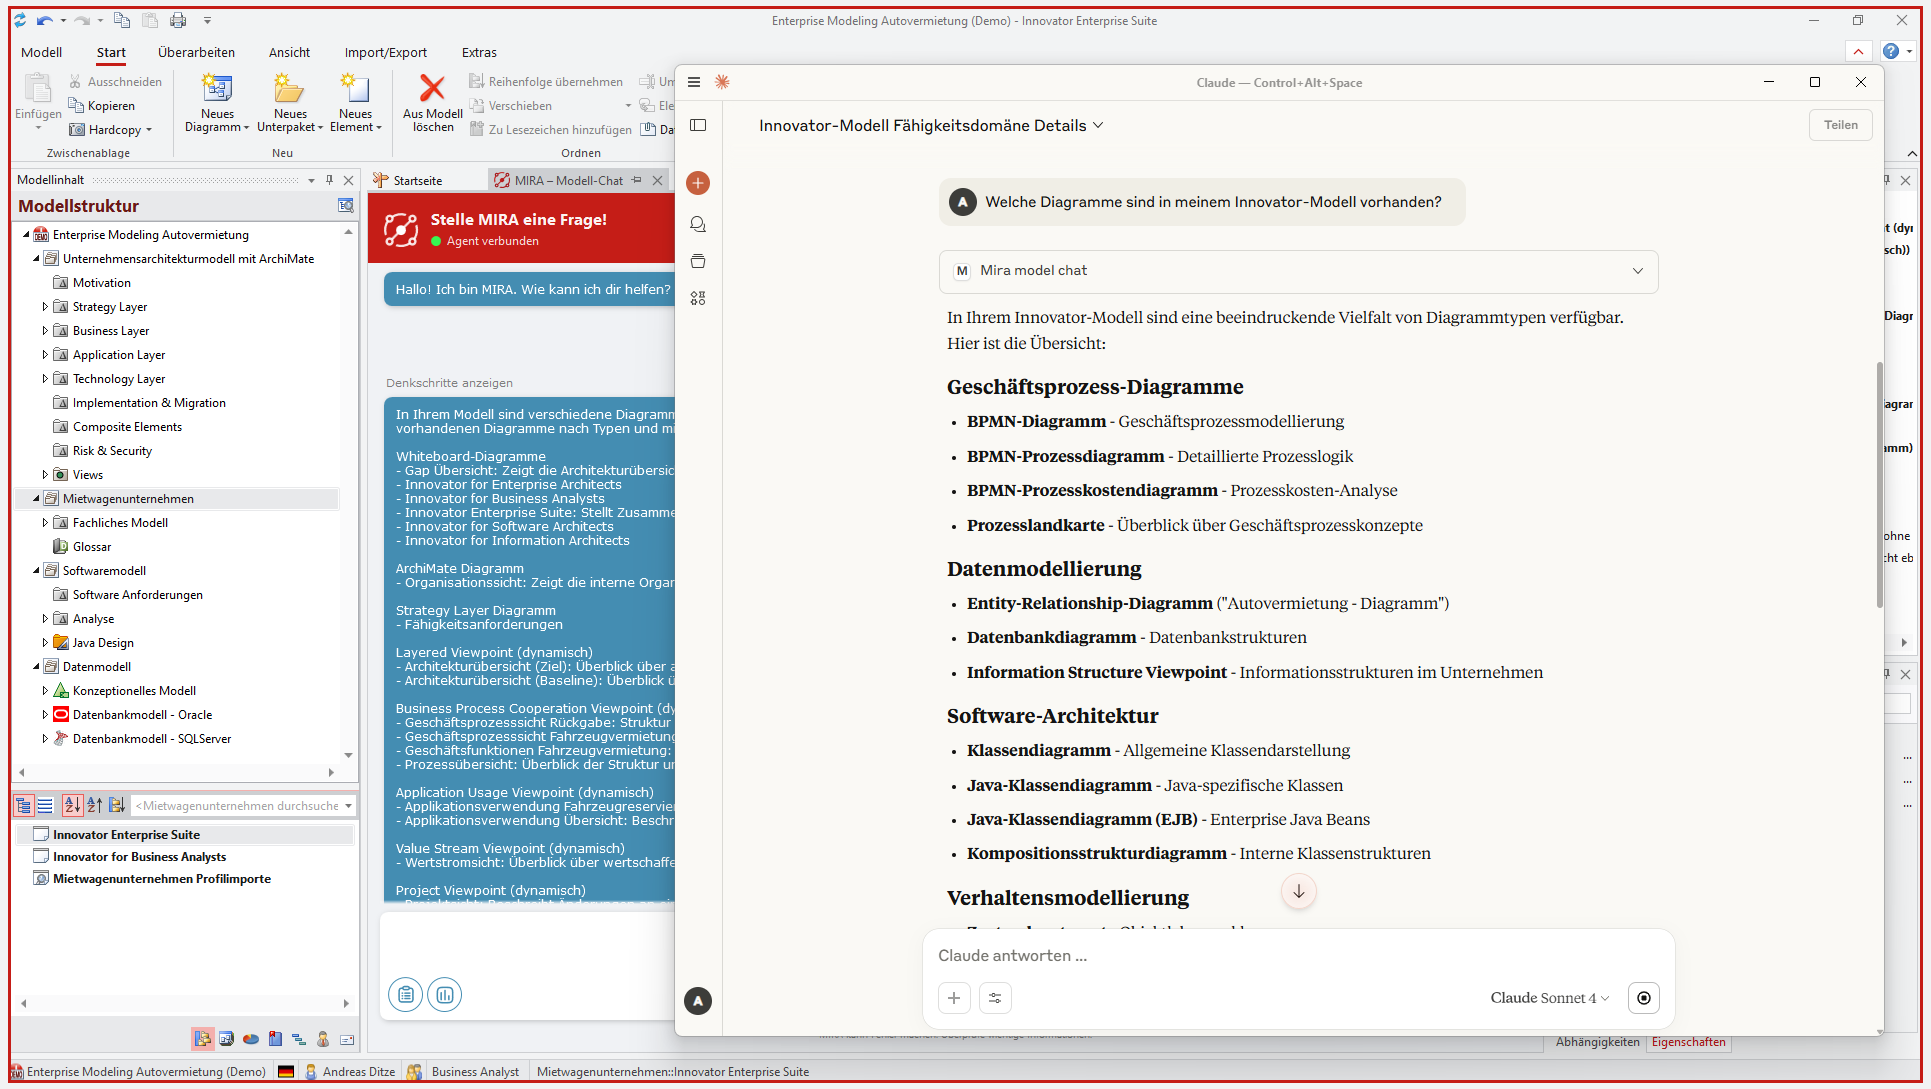Image resolution: width=1931 pixels, height=1089 pixels.
Task: Open the Claude Sonnet 4 model dropdown
Action: point(1549,998)
